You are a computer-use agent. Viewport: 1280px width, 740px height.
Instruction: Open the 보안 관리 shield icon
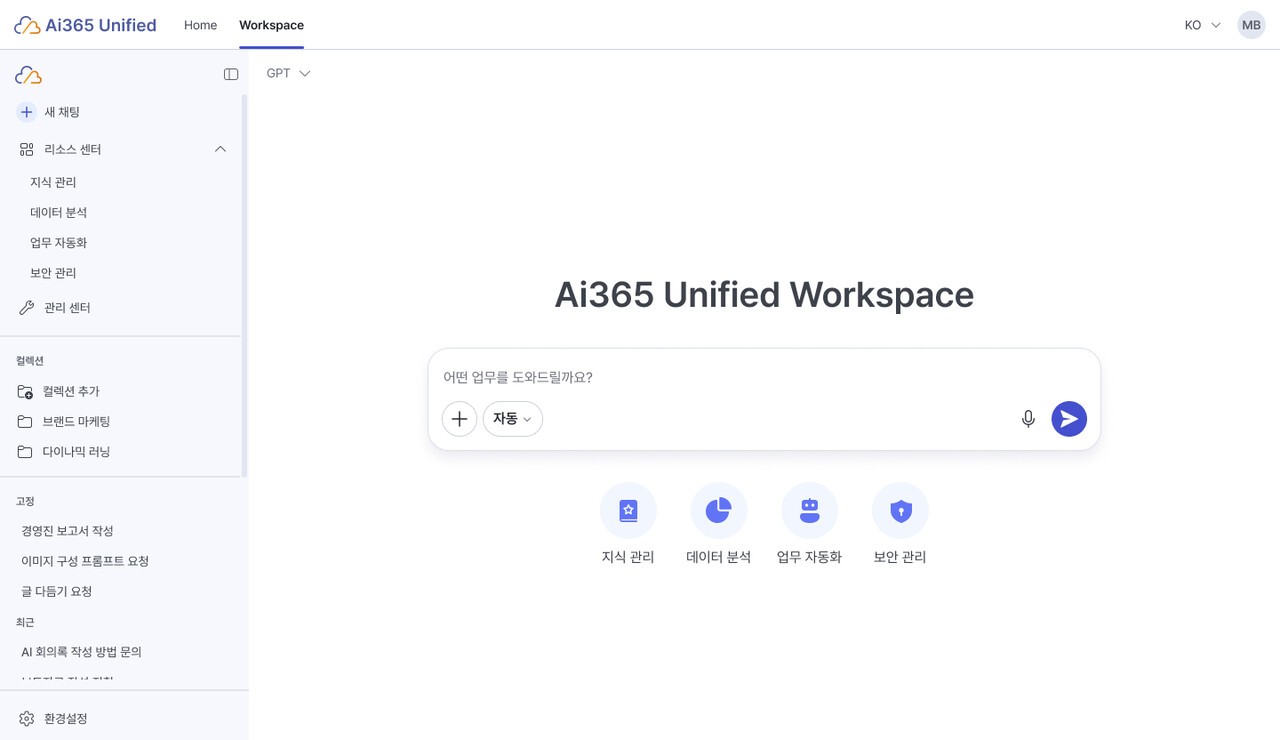click(900, 510)
